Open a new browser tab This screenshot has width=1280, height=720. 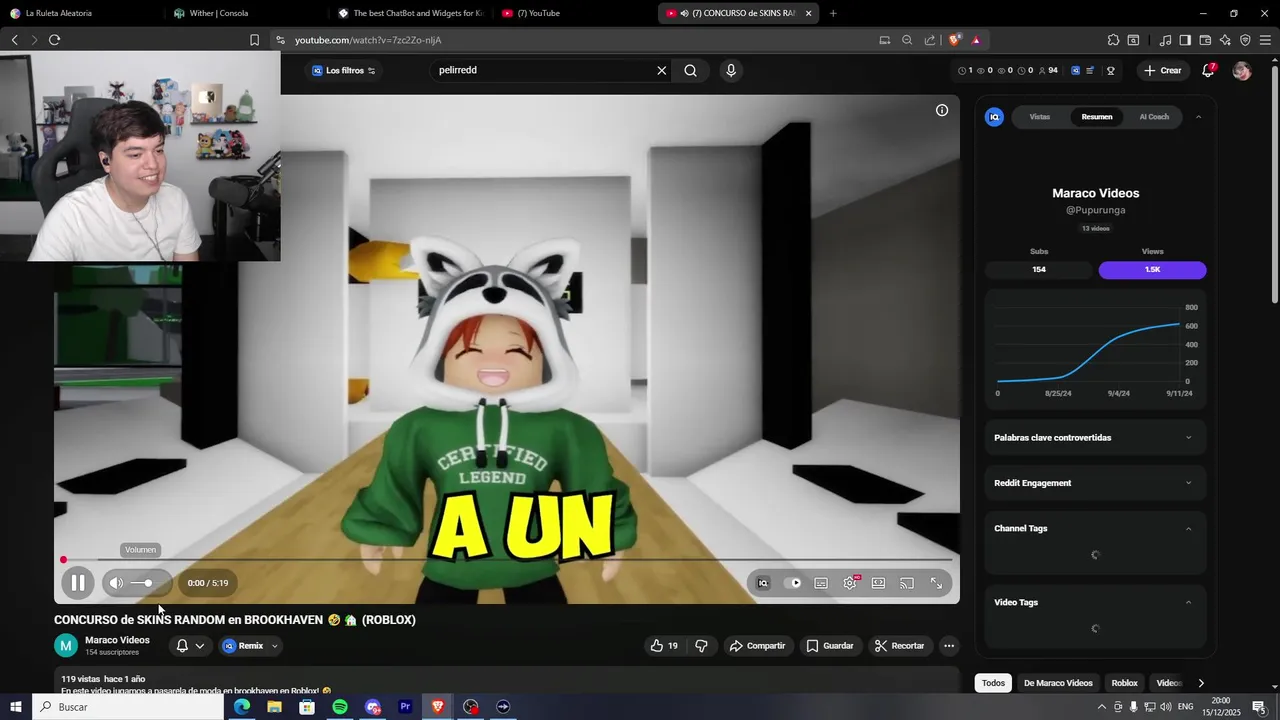tap(833, 13)
